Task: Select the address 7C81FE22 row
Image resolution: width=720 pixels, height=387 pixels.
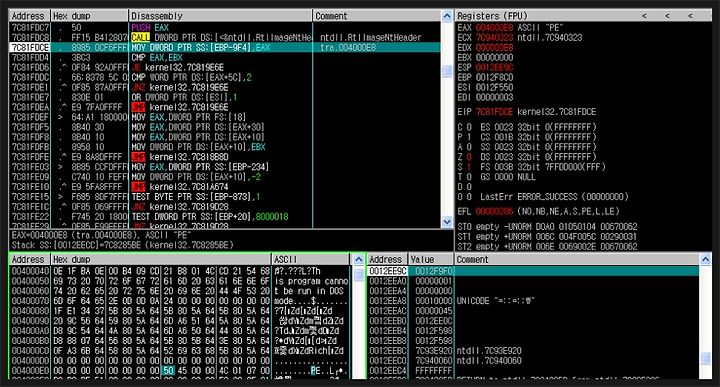Action: coord(225,217)
